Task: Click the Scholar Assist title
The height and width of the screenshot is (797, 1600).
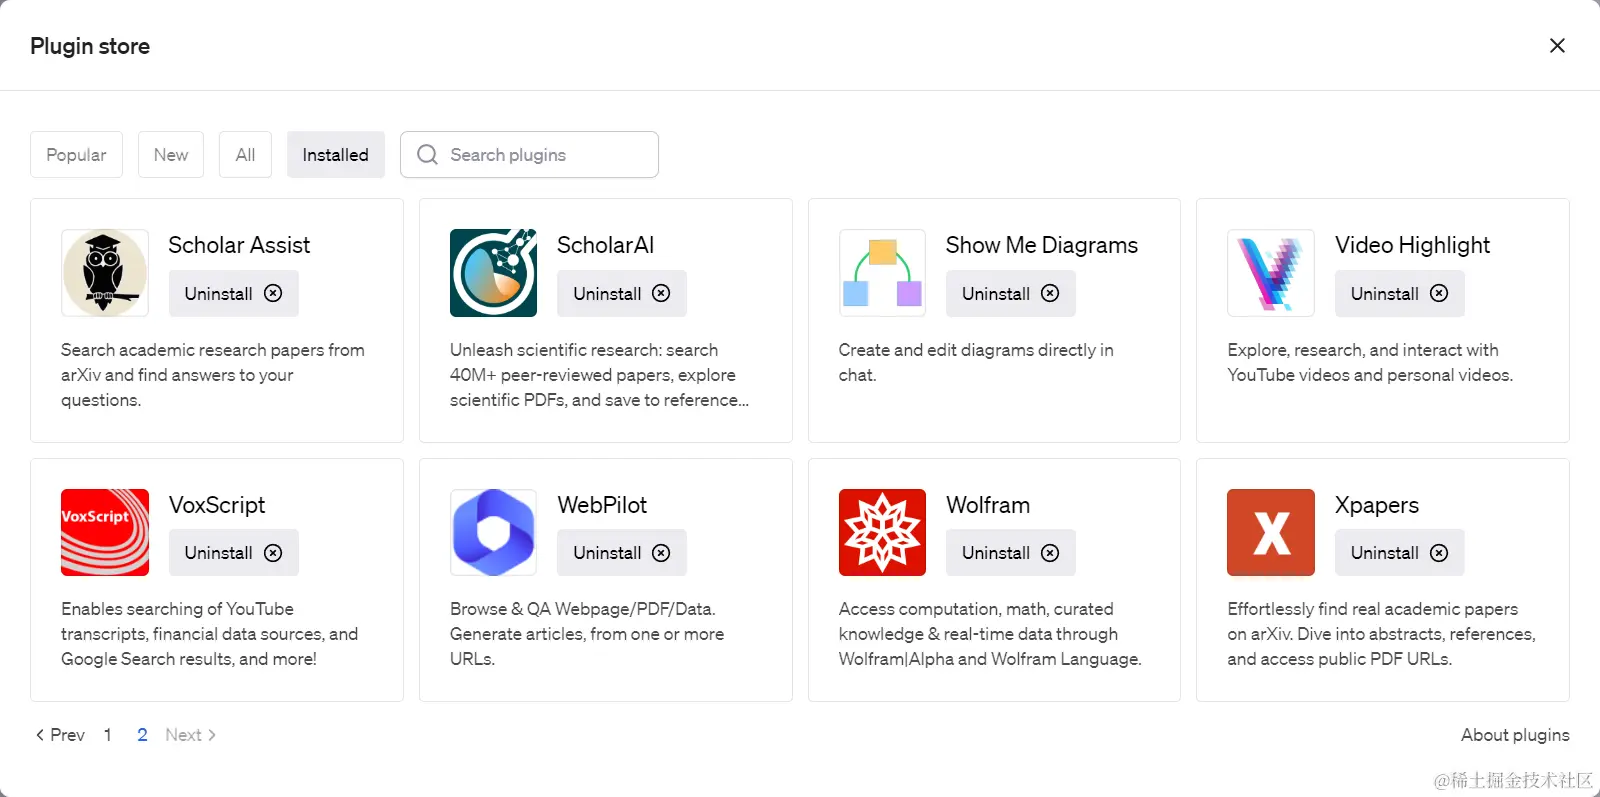Action: [x=239, y=245]
